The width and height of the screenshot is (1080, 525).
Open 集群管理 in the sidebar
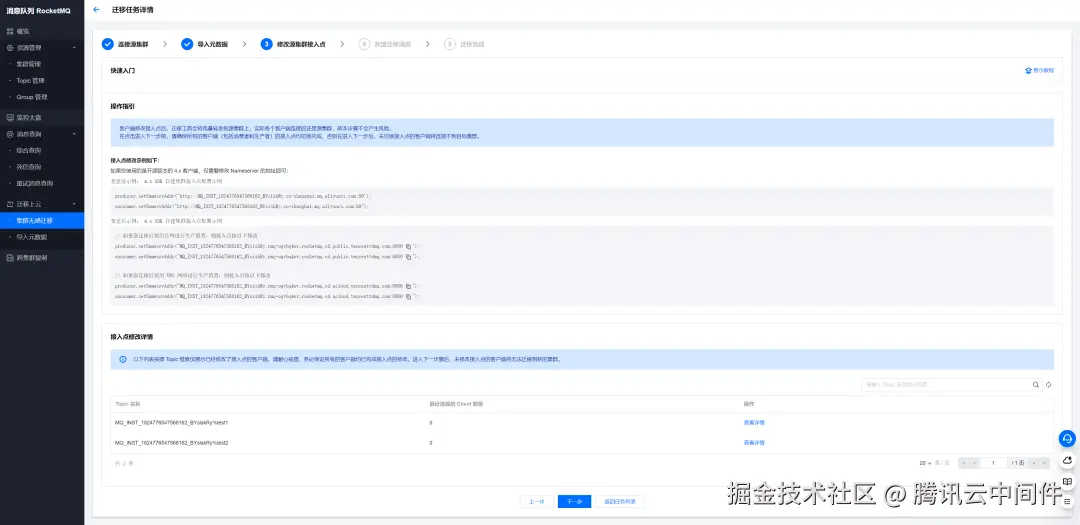pos(29,64)
